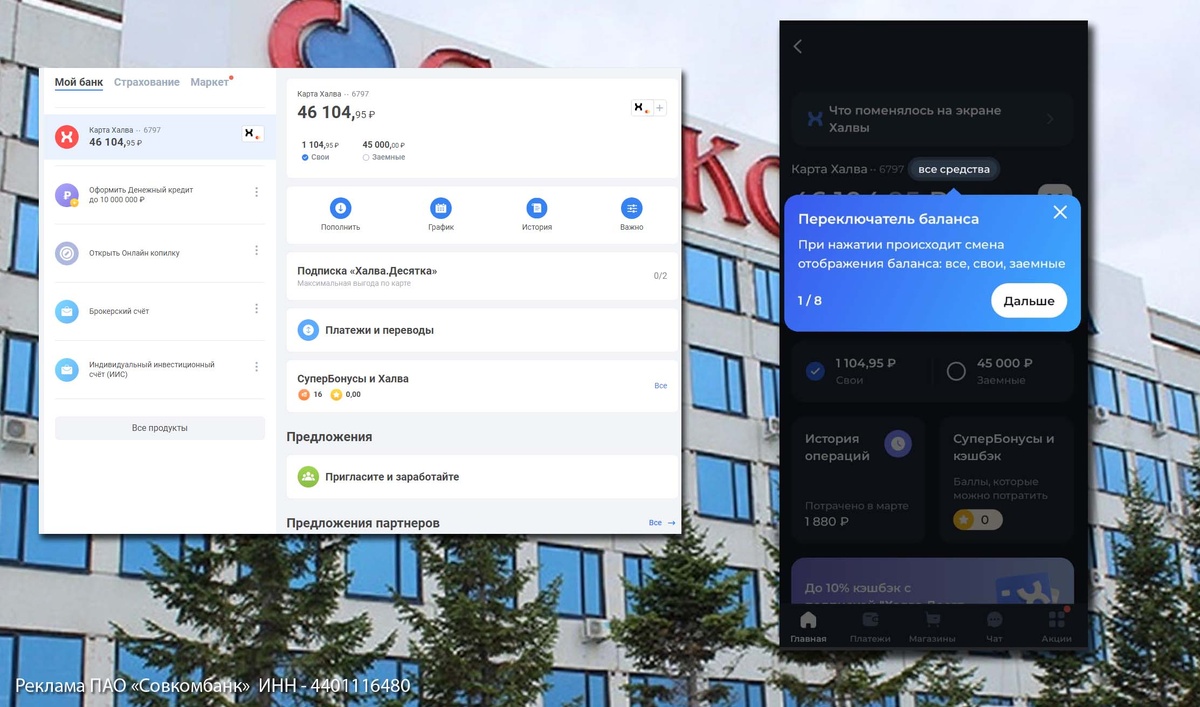Click the Платежи и переводы label

click(x=379, y=330)
